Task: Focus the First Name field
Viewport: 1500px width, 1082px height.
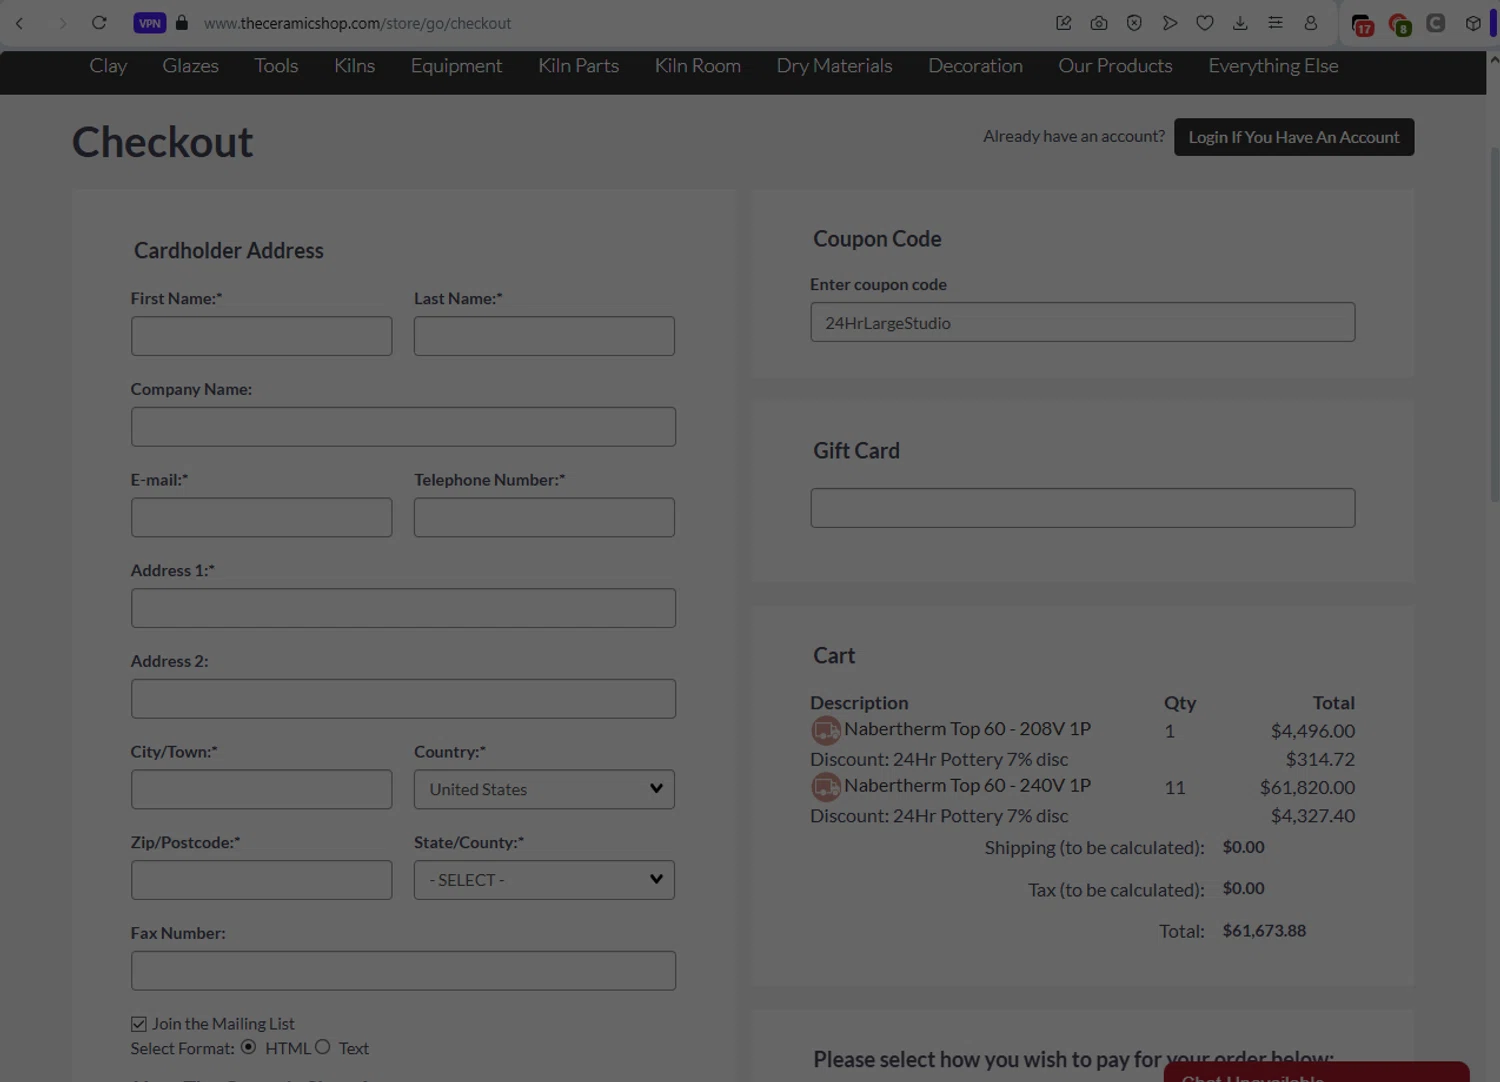Action: coord(261,336)
